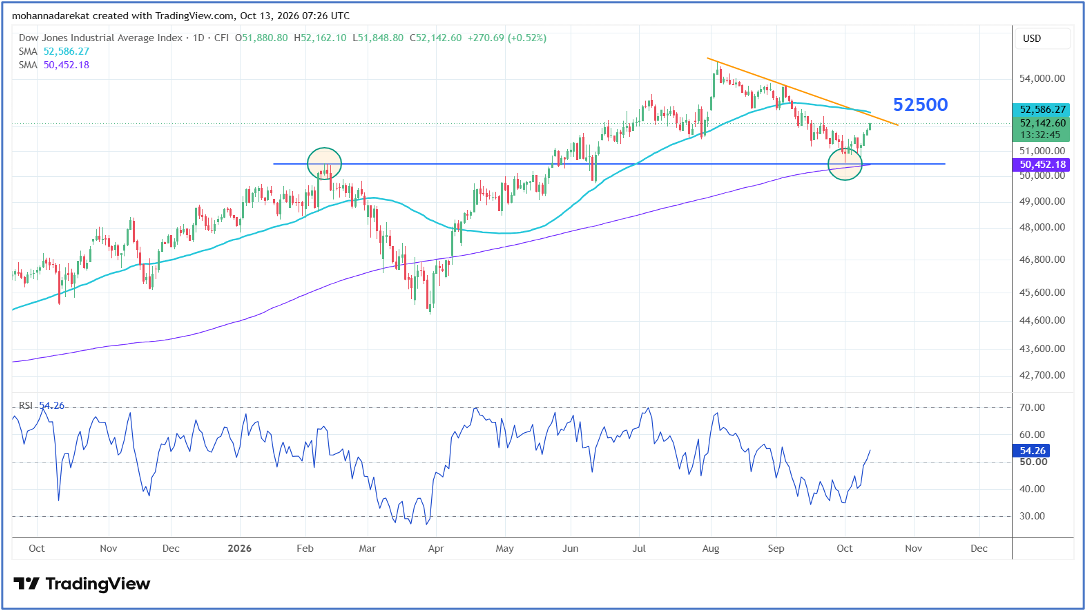Click the 43,600.00 price-axis label
This screenshot has height=610, width=1086.
click(x=1042, y=348)
